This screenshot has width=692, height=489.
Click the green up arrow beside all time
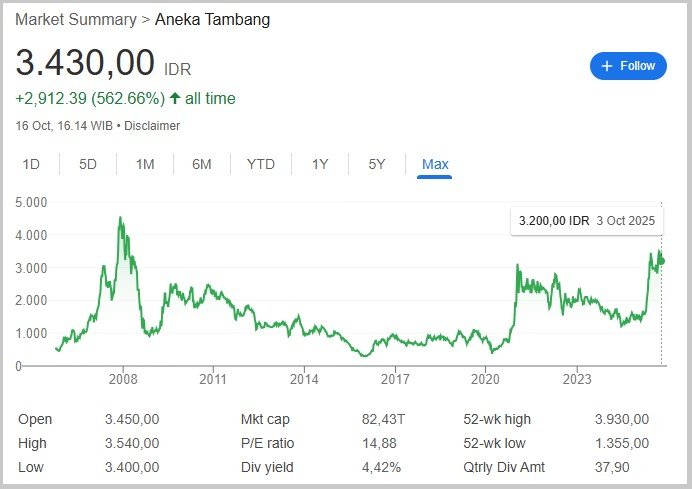coord(175,98)
